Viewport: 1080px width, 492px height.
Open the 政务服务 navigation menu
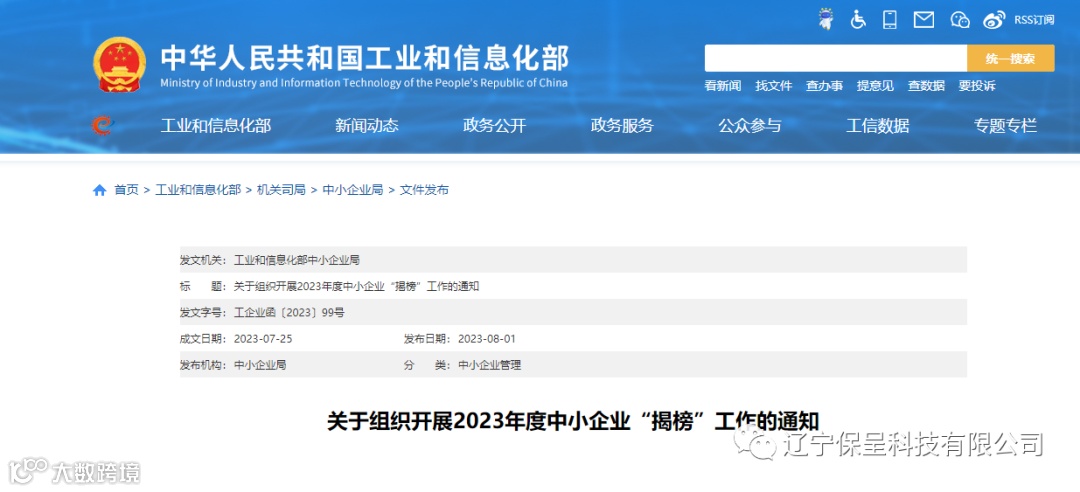pyautogui.click(x=622, y=126)
